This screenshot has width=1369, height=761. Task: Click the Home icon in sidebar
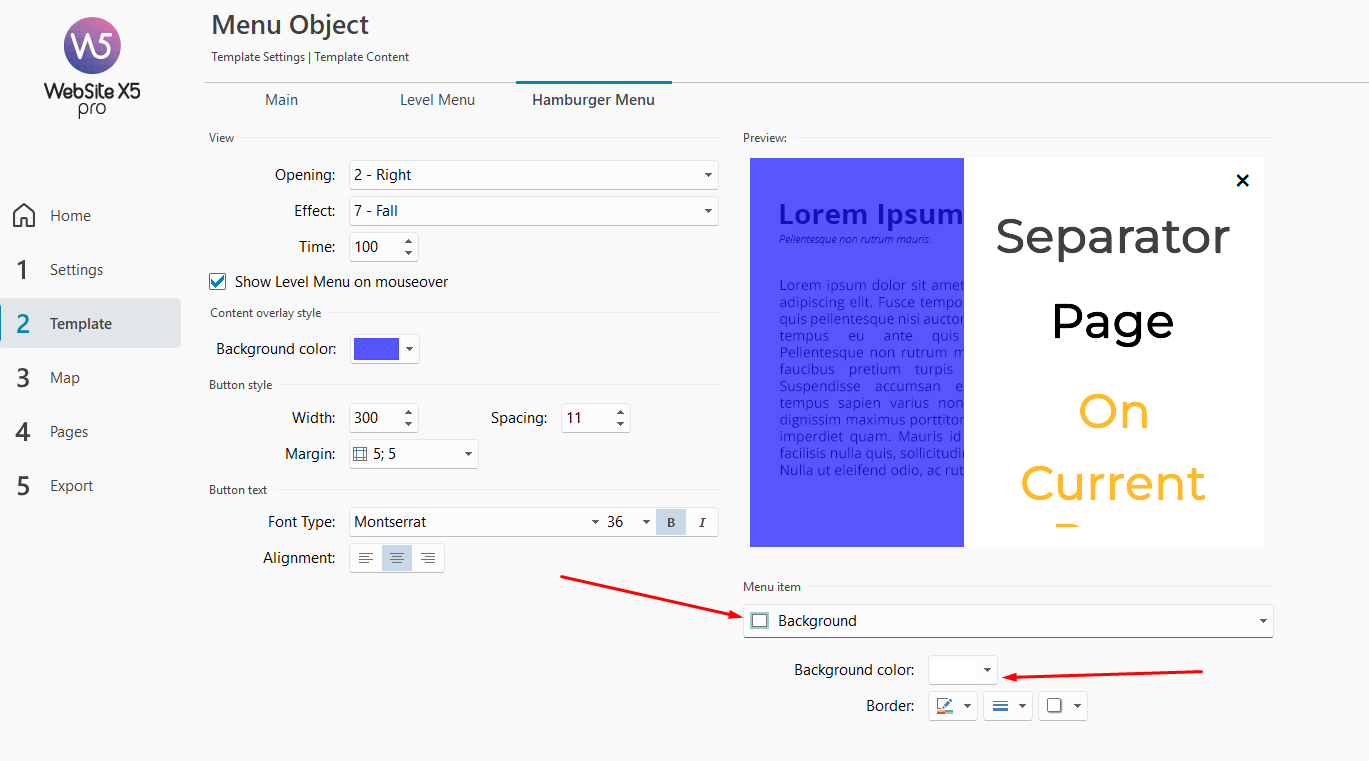24,216
